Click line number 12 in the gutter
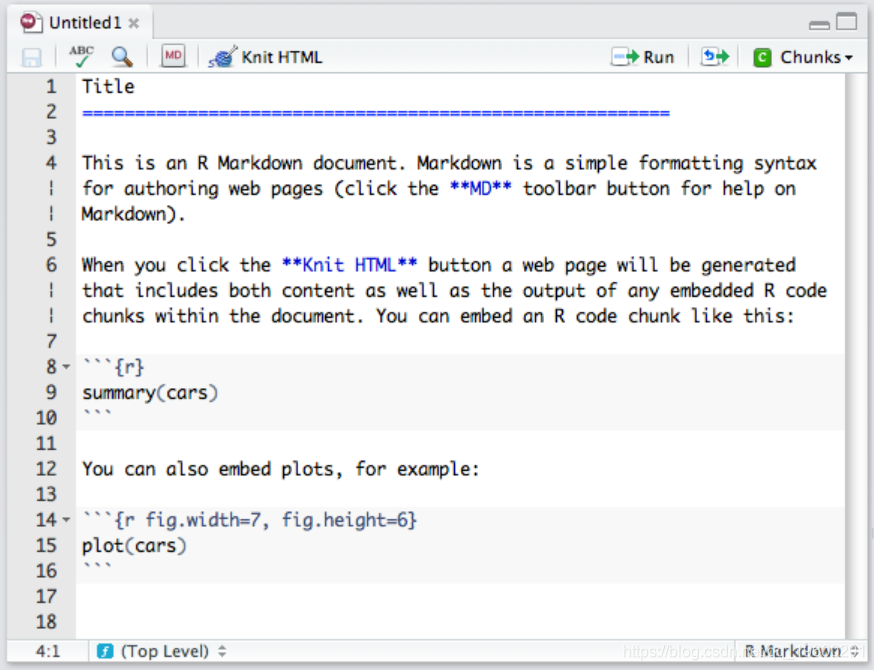 (47, 469)
